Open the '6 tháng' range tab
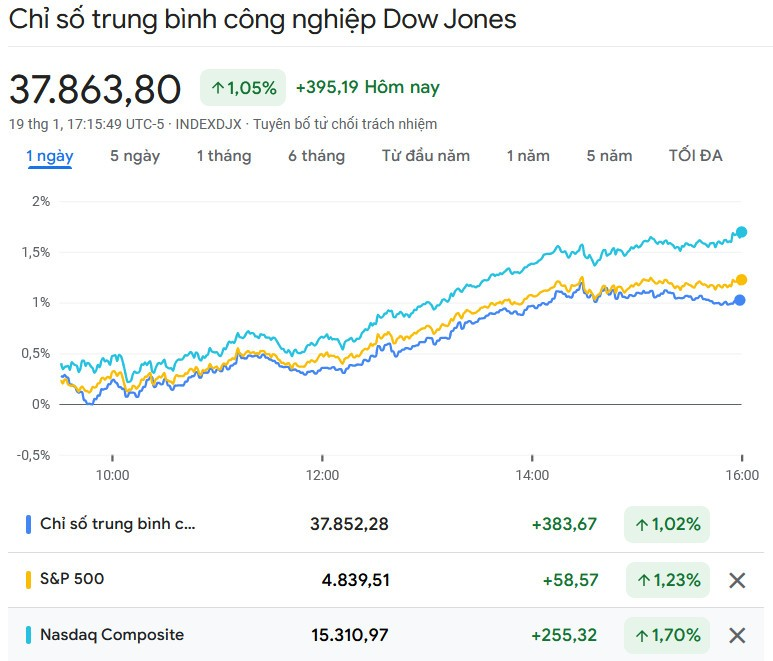Screen dimensions: 773x661 click(x=316, y=156)
